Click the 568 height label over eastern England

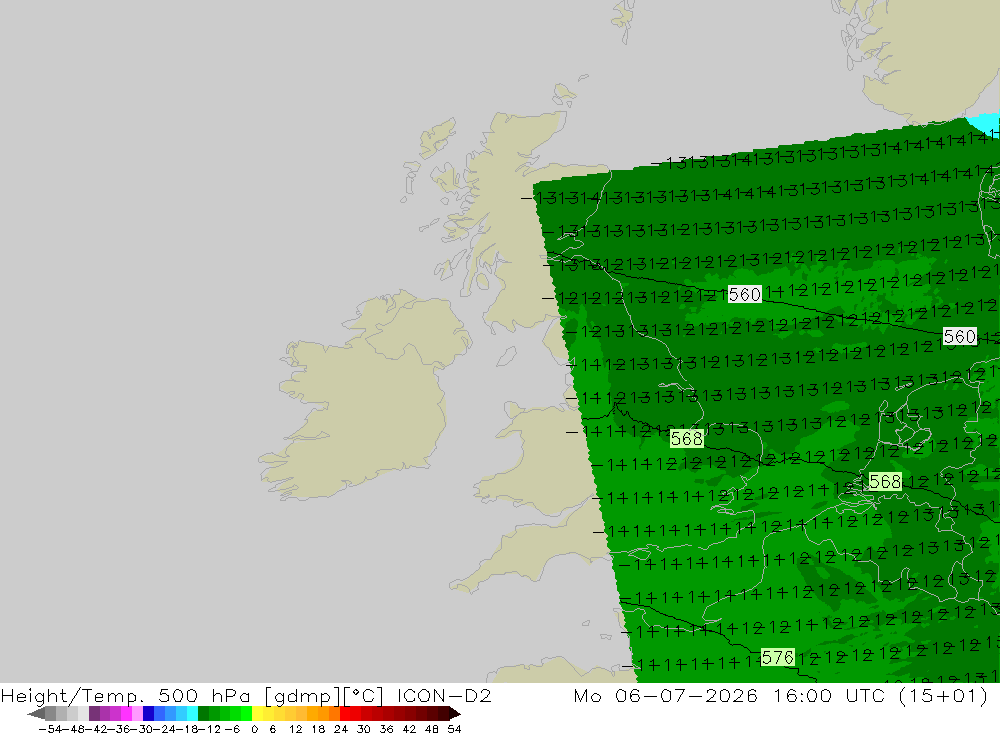coord(687,438)
